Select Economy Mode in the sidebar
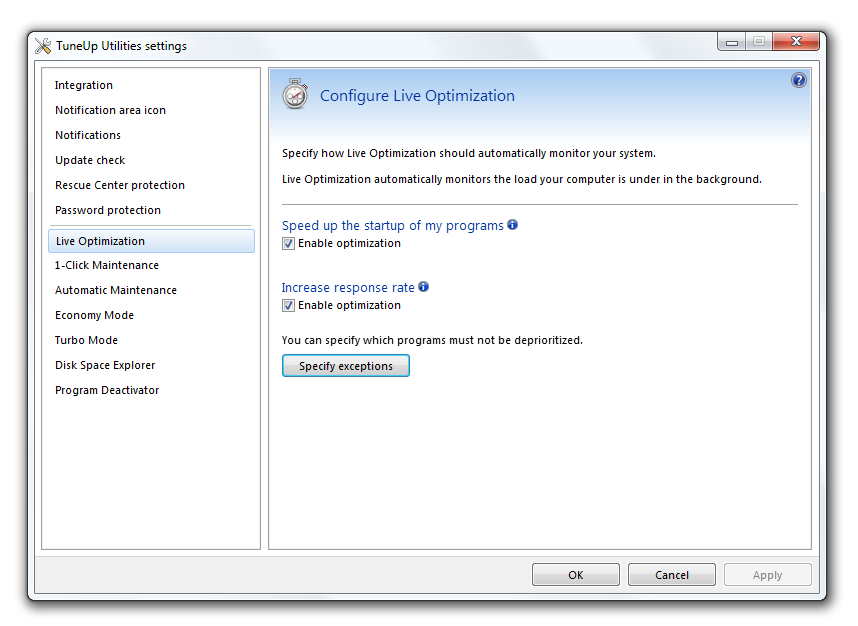 94,316
